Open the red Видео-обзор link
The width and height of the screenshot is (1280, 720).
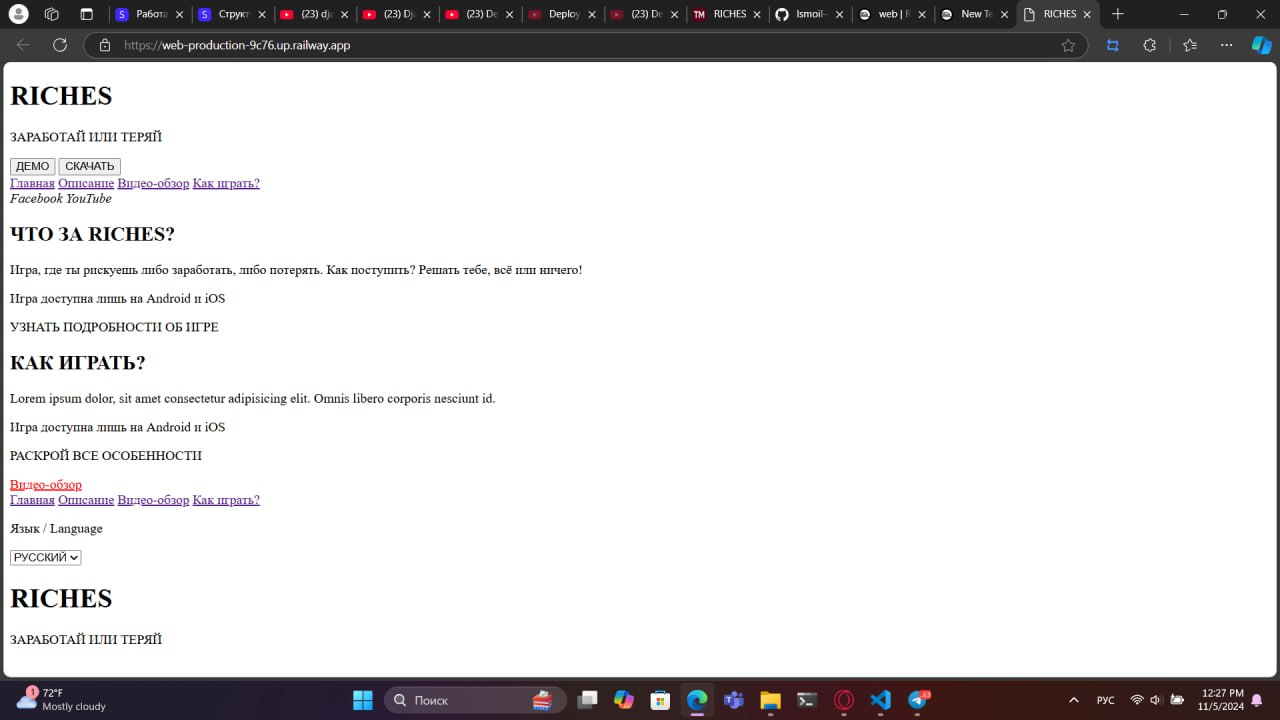46,484
